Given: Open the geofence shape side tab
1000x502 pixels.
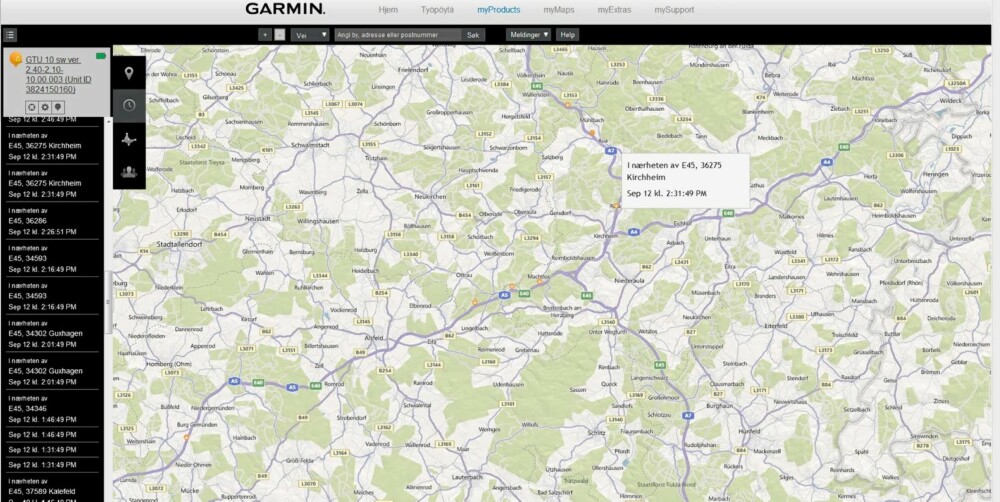Looking at the screenshot, I should coord(129,139).
